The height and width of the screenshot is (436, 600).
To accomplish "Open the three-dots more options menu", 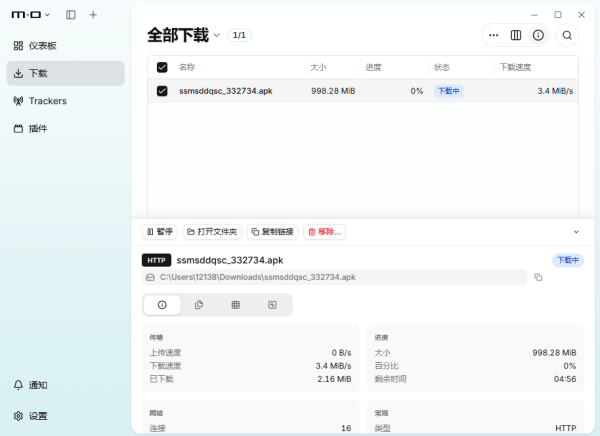I will pos(494,35).
